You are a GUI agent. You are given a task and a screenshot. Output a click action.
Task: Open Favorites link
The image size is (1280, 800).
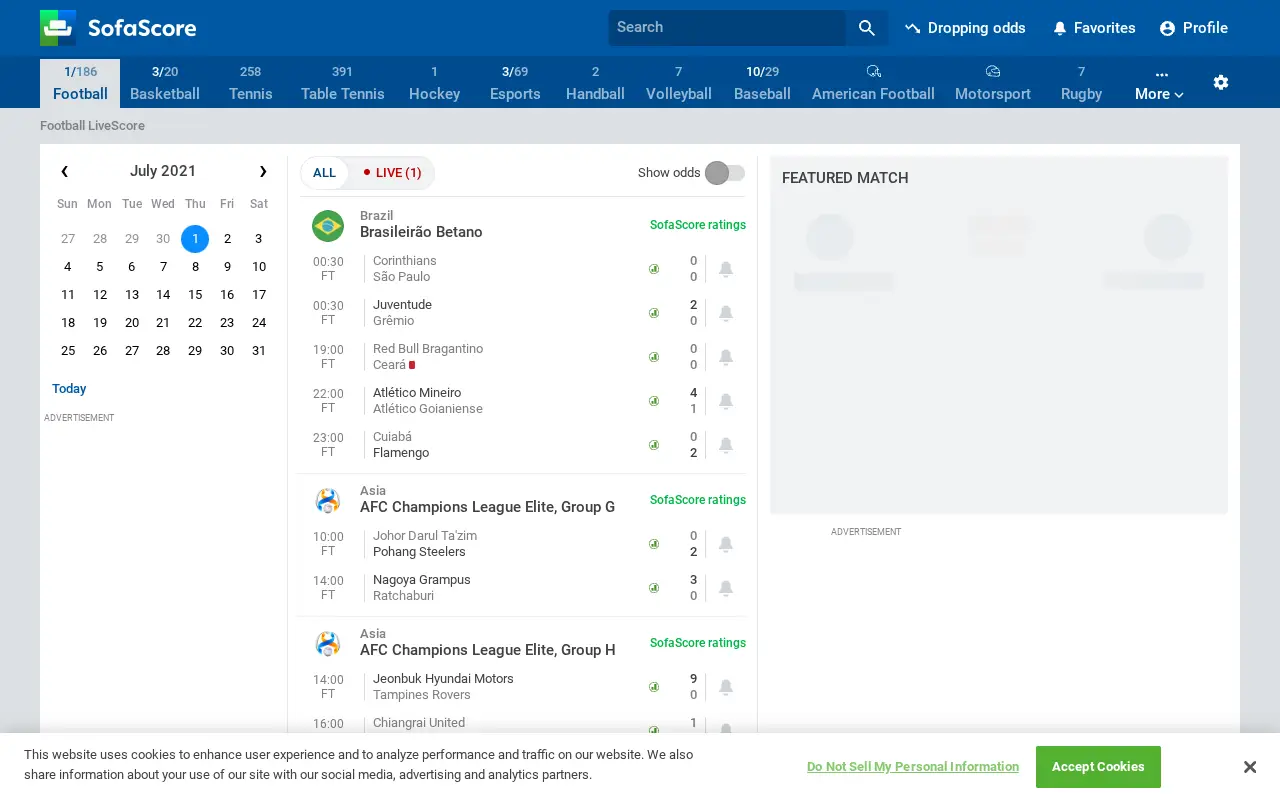pos(1094,28)
